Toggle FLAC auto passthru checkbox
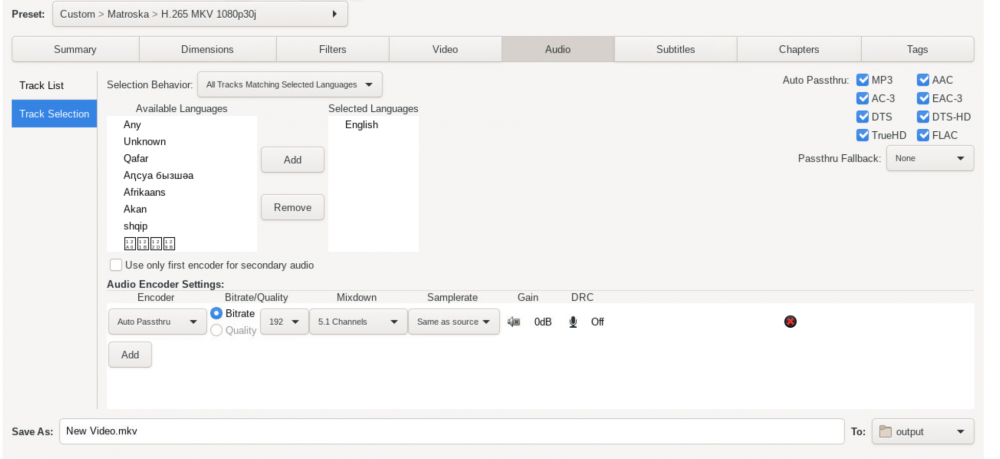 923,135
